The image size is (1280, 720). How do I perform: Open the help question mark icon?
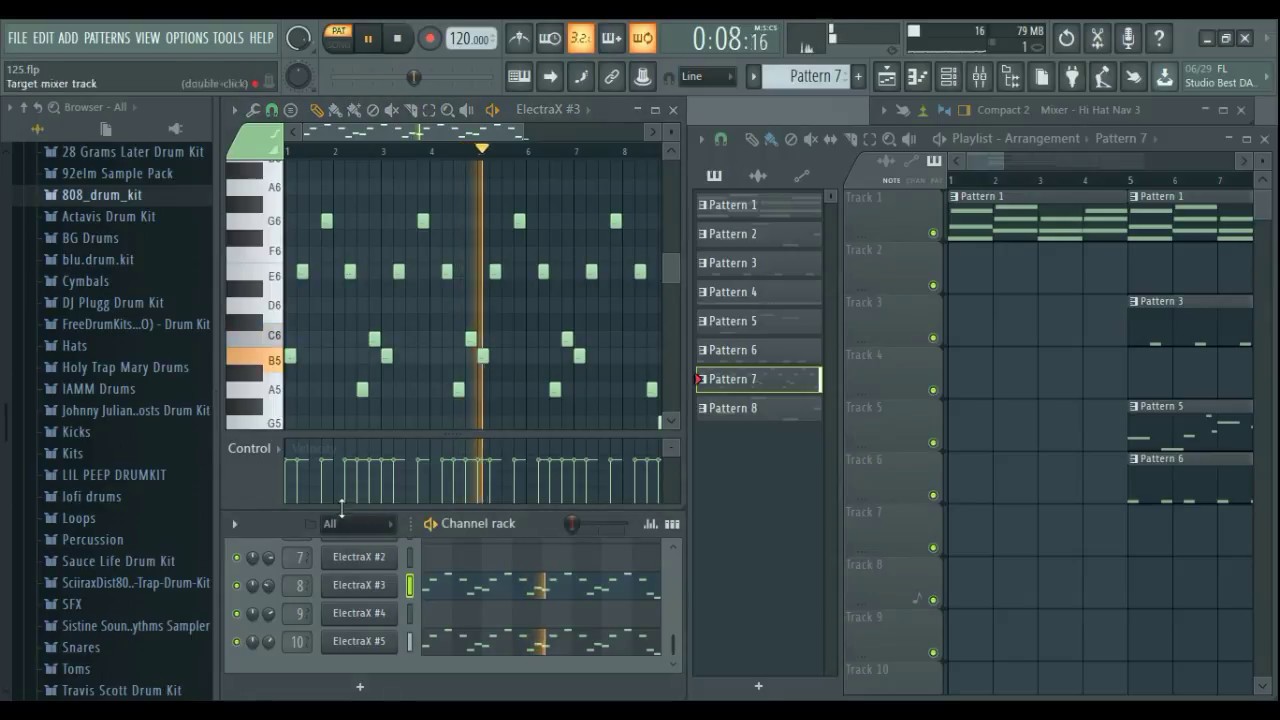[1159, 39]
